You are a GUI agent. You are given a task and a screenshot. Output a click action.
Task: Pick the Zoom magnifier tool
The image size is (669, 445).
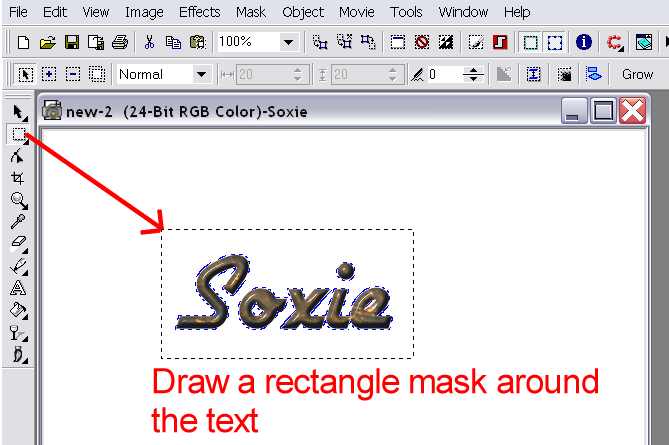click(18, 200)
